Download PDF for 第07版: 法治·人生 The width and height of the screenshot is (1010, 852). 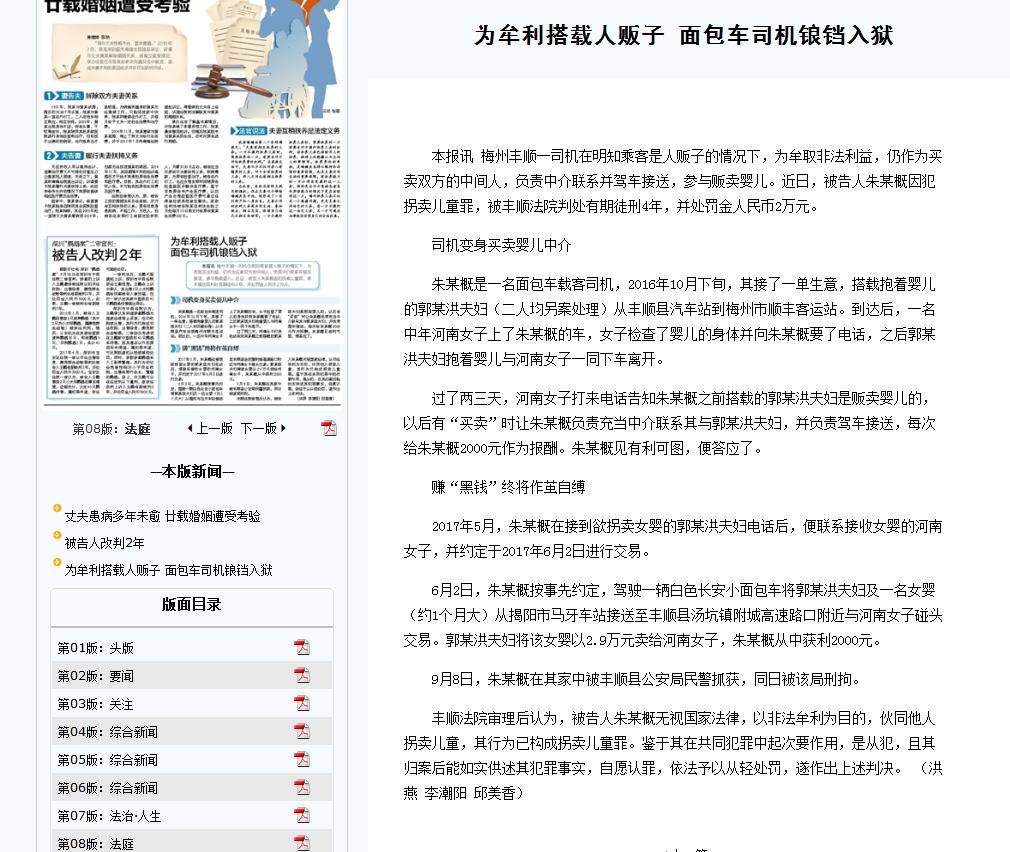(301, 815)
